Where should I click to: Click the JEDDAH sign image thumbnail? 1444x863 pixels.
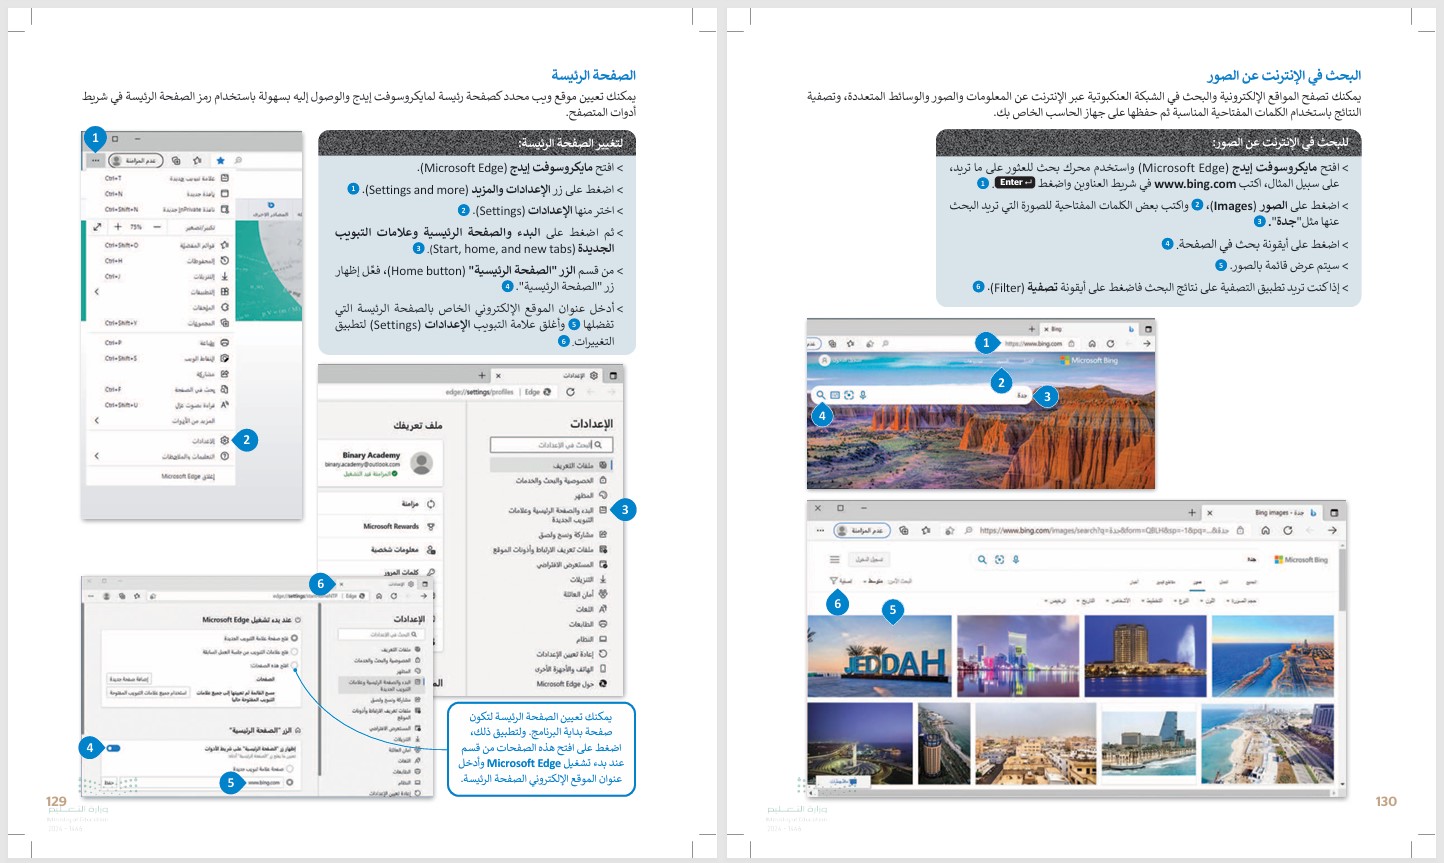(880, 655)
